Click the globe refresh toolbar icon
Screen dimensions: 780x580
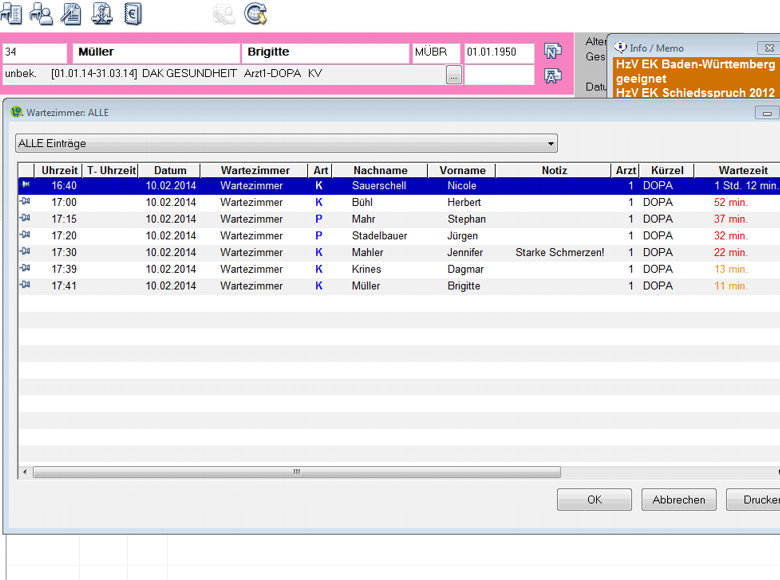pos(256,13)
